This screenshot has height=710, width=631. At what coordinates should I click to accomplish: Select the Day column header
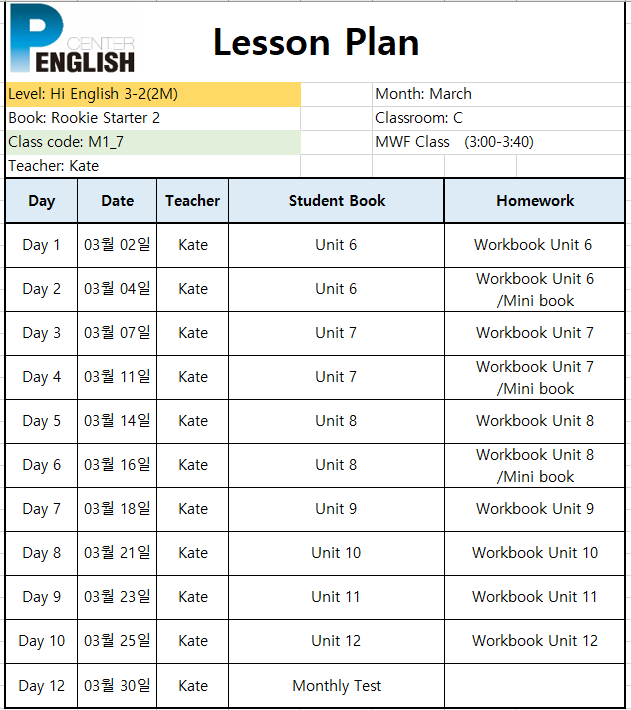coord(42,201)
